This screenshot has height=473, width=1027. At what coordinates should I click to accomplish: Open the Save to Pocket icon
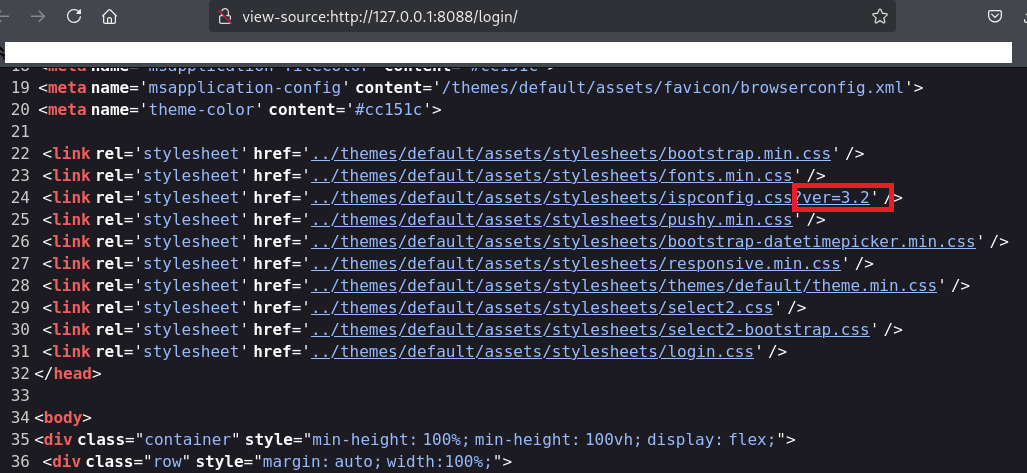(x=995, y=16)
